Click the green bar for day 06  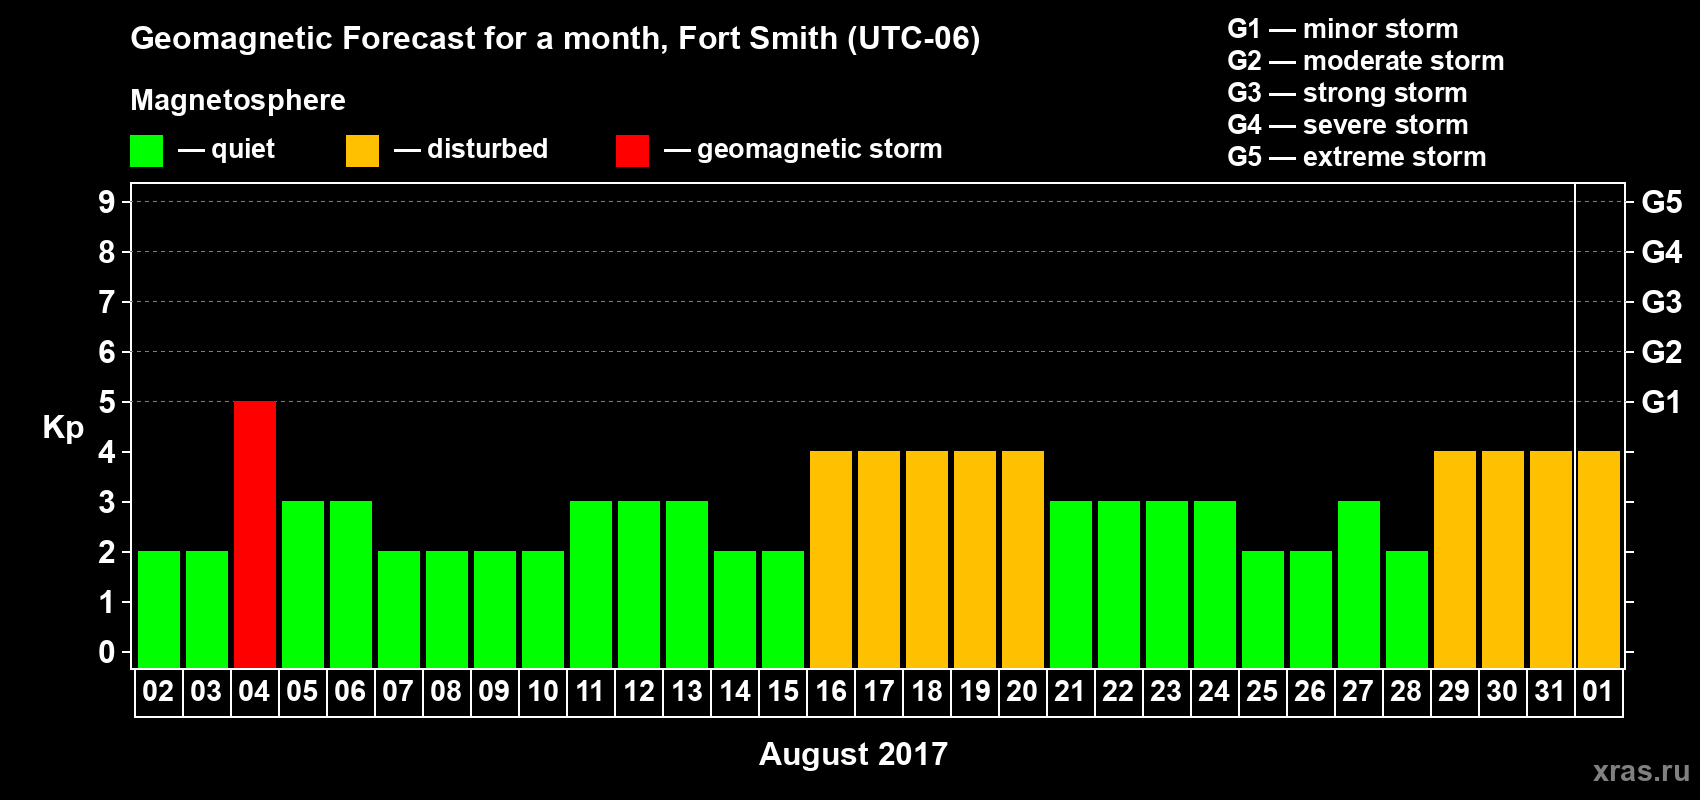(351, 584)
